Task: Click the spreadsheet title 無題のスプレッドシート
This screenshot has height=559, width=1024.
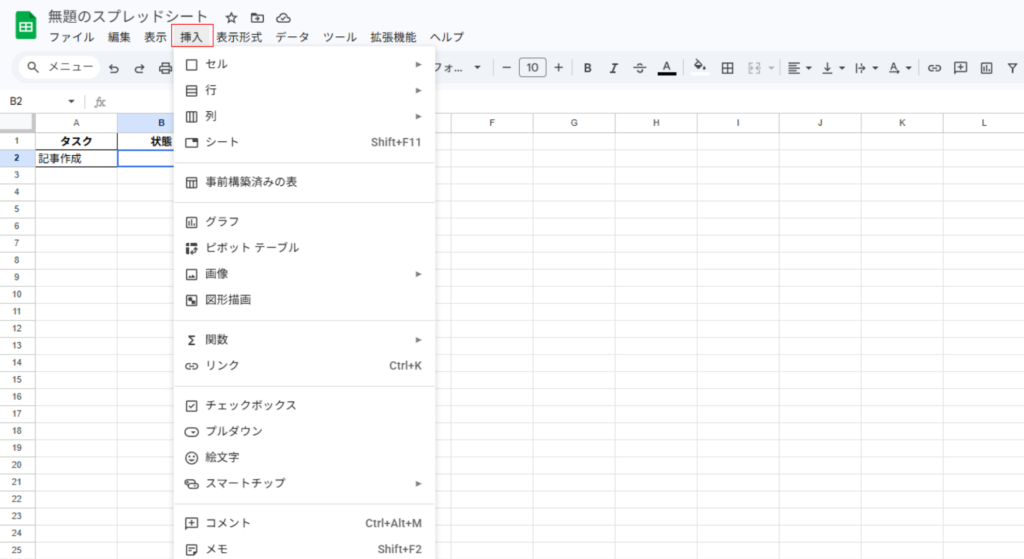Action: 127,17
